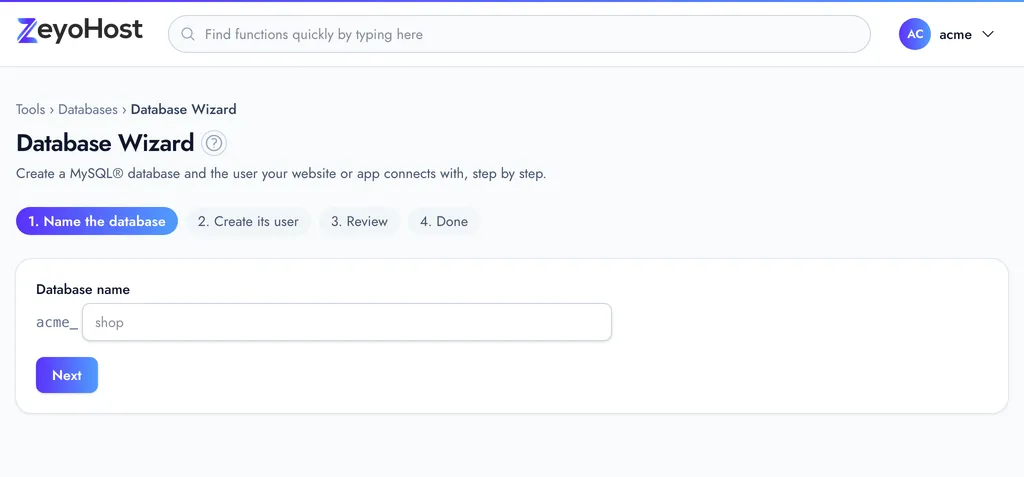Image resolution: width=1024 pixels, height=477 pixels.
Task: Click the acme_ prefix text
Action: coord(57,322)
